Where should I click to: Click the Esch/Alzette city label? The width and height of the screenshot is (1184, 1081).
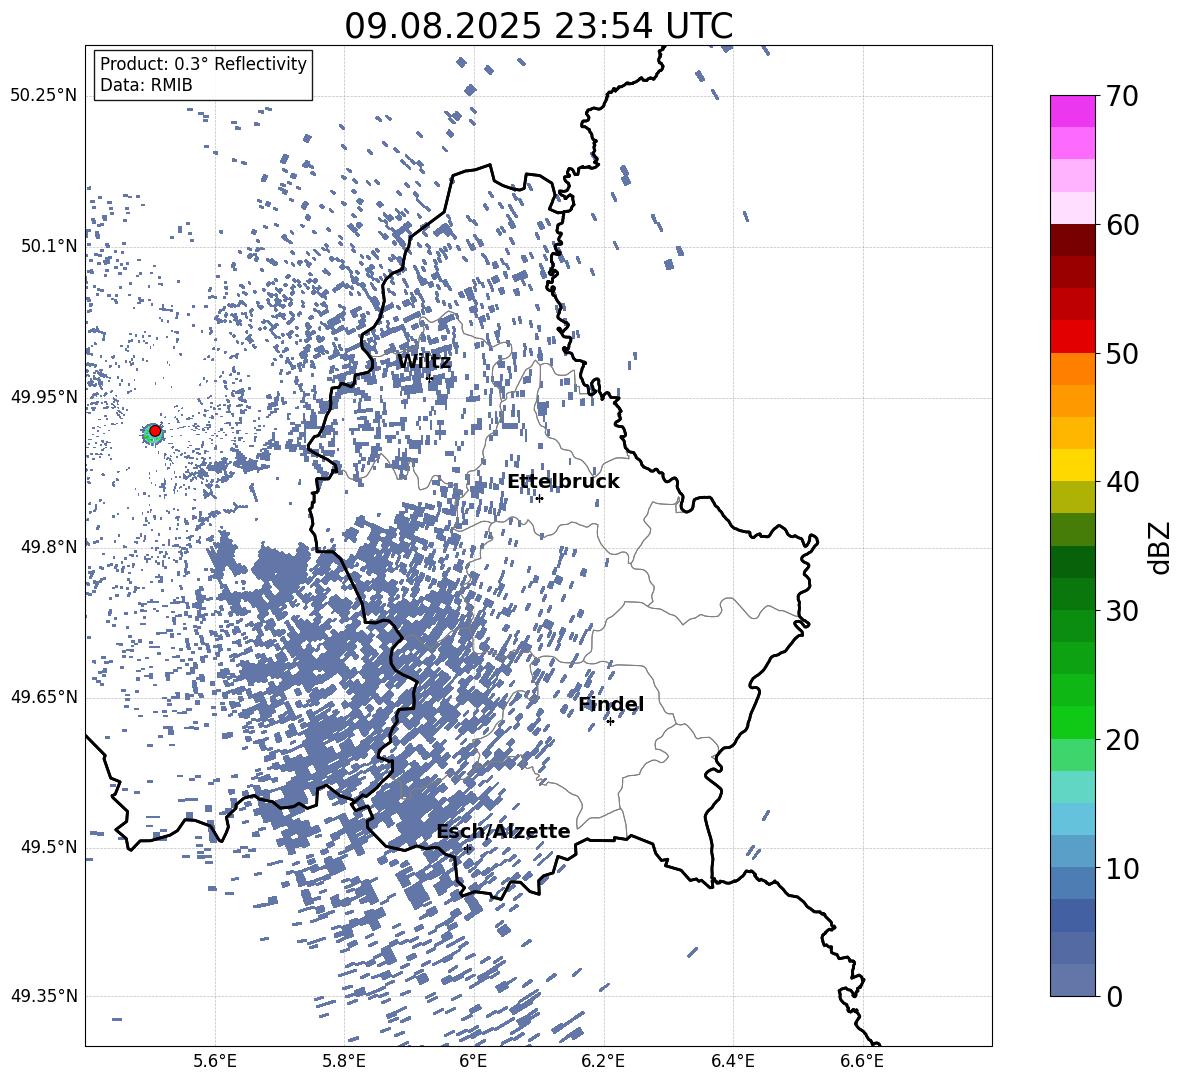(503, 831)
